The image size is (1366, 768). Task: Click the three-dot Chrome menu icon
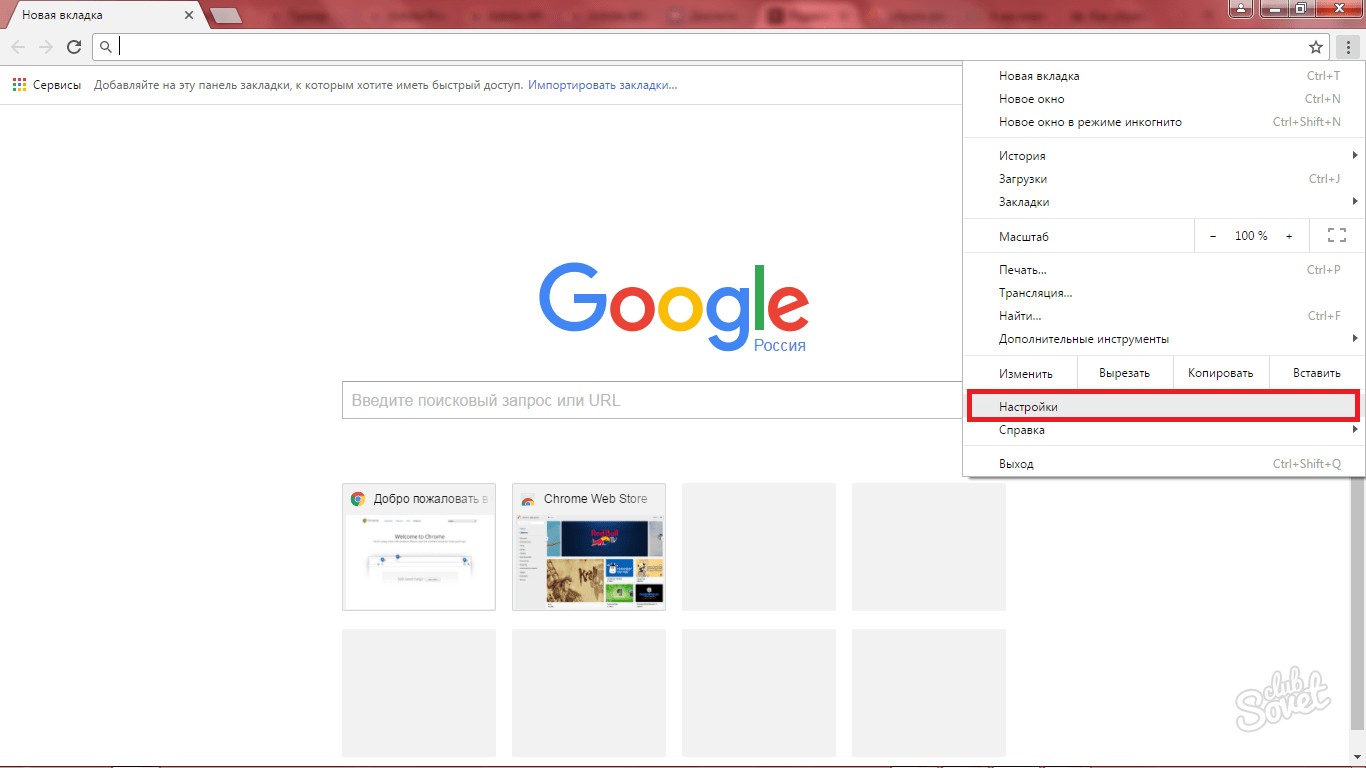[1347, 47]
